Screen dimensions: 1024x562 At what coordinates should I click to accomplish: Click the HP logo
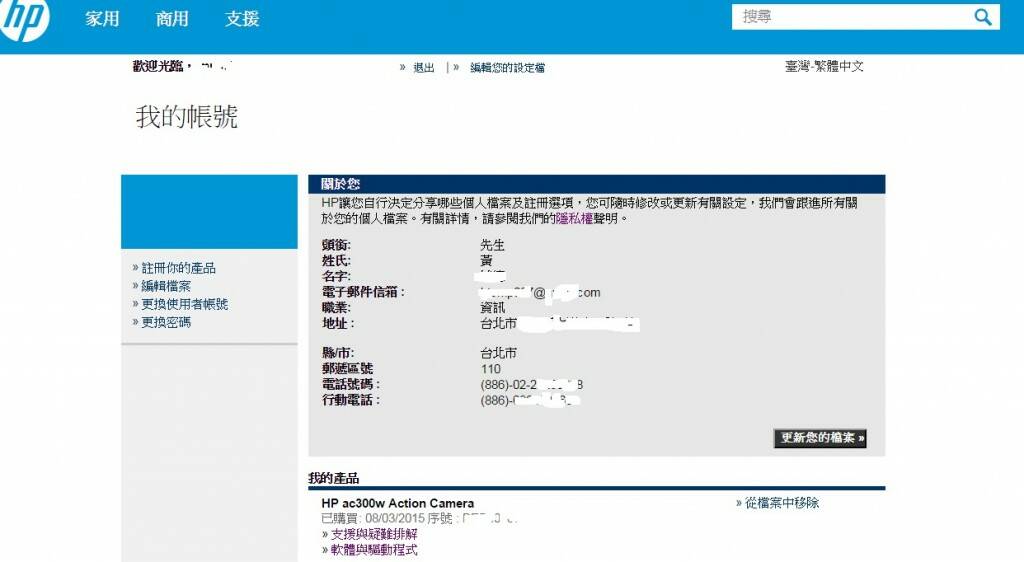click(24, 20)
